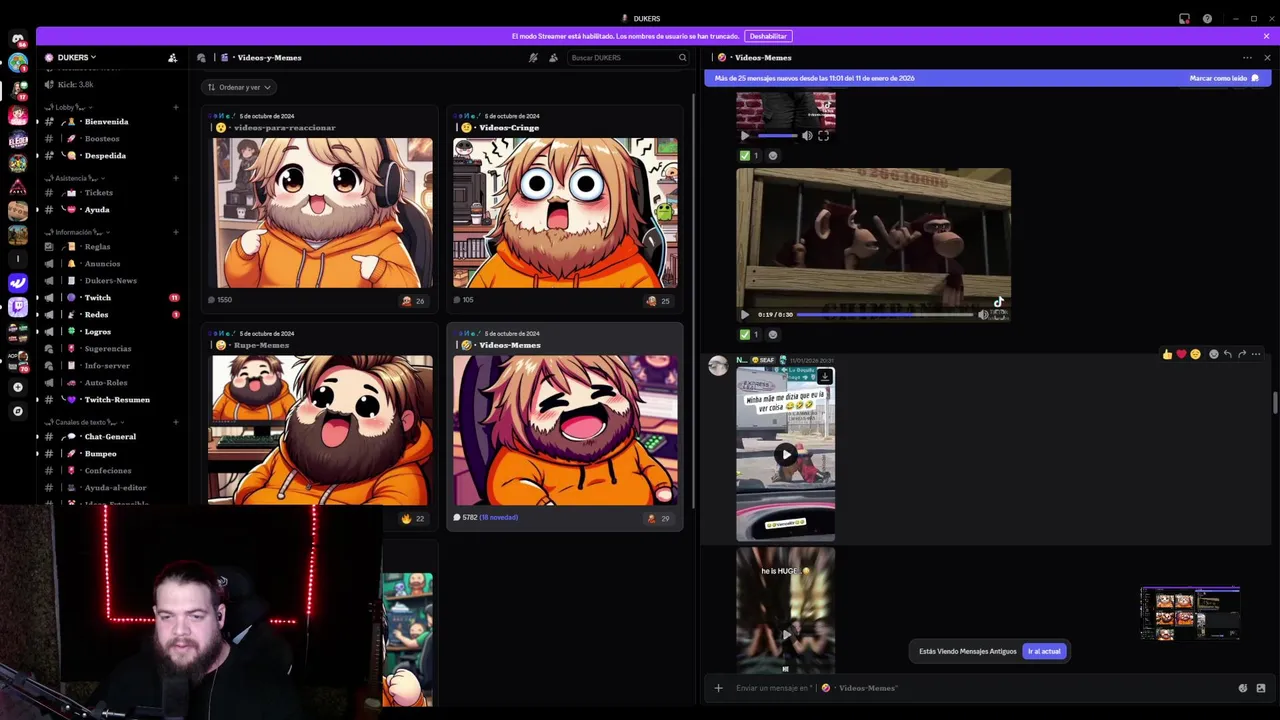The width and height of the screenshot is (1280, 720).
Task: Click Deshabilitar in the Streamer mode banner
Action: [768, 36]
